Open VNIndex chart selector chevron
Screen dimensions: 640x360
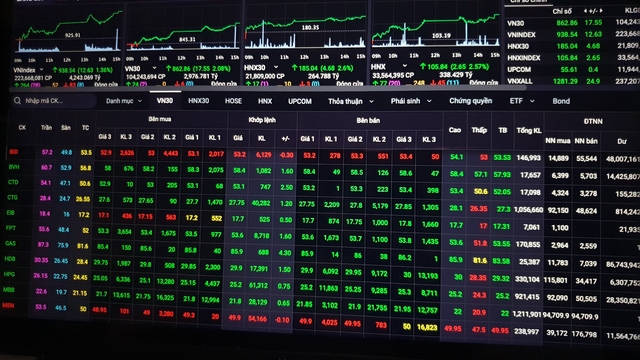41,70
